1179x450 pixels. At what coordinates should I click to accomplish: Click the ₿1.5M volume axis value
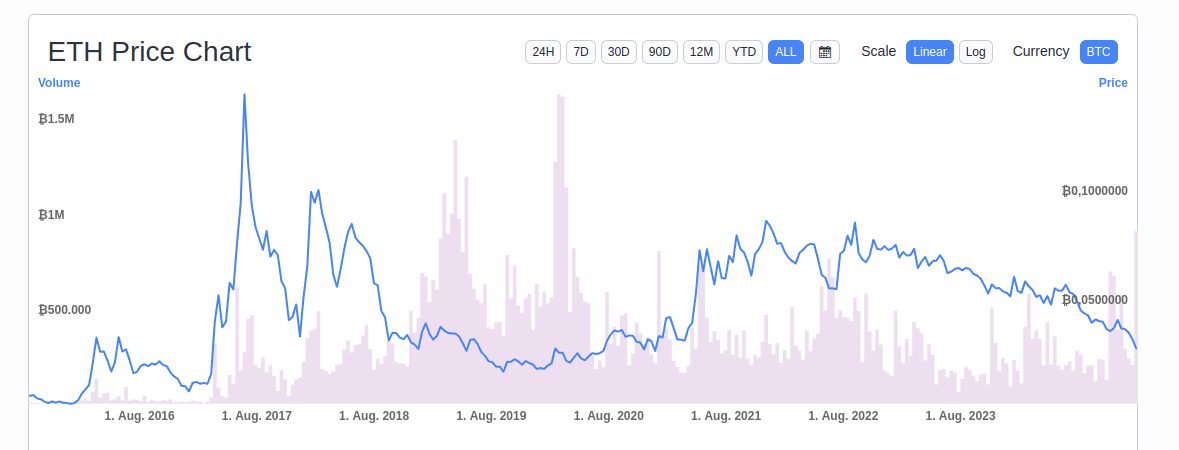(x=56, y=119)
